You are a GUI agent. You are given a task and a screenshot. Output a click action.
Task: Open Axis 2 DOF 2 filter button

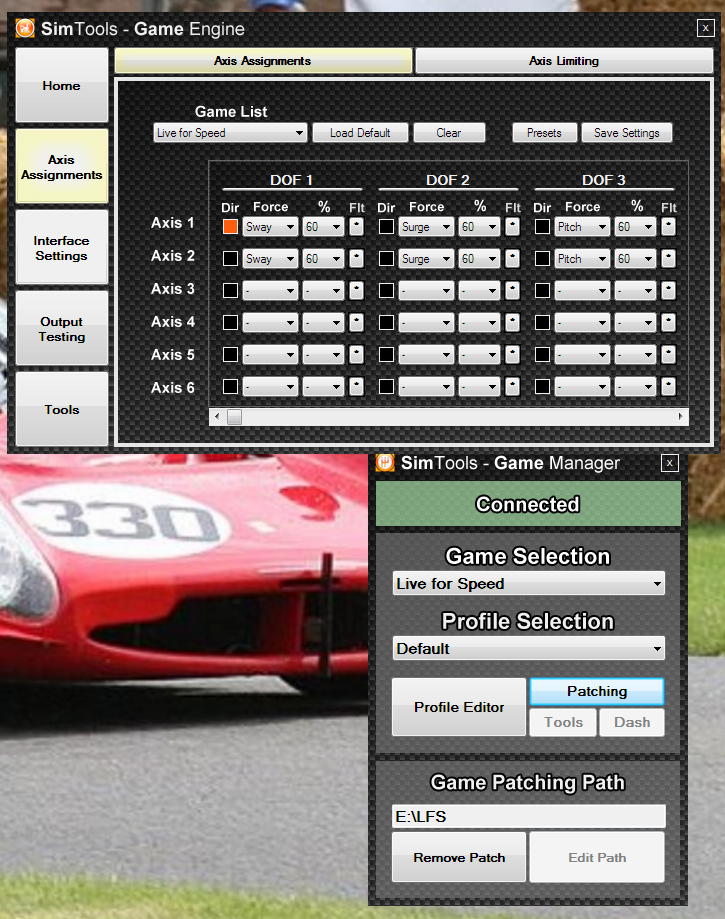coord(512,259)
